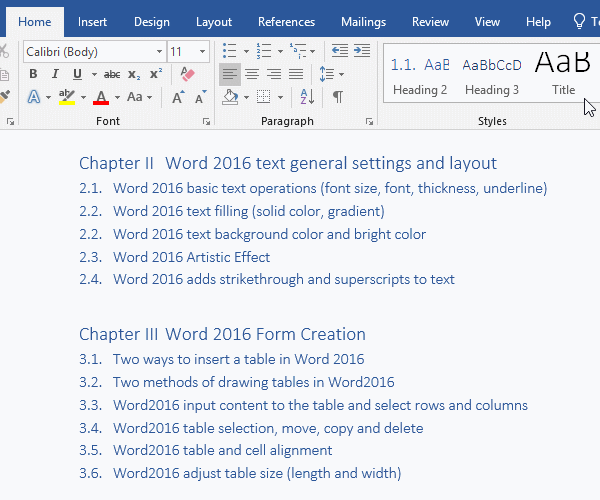Expand the font name dropdown arrow

point(159,52)
